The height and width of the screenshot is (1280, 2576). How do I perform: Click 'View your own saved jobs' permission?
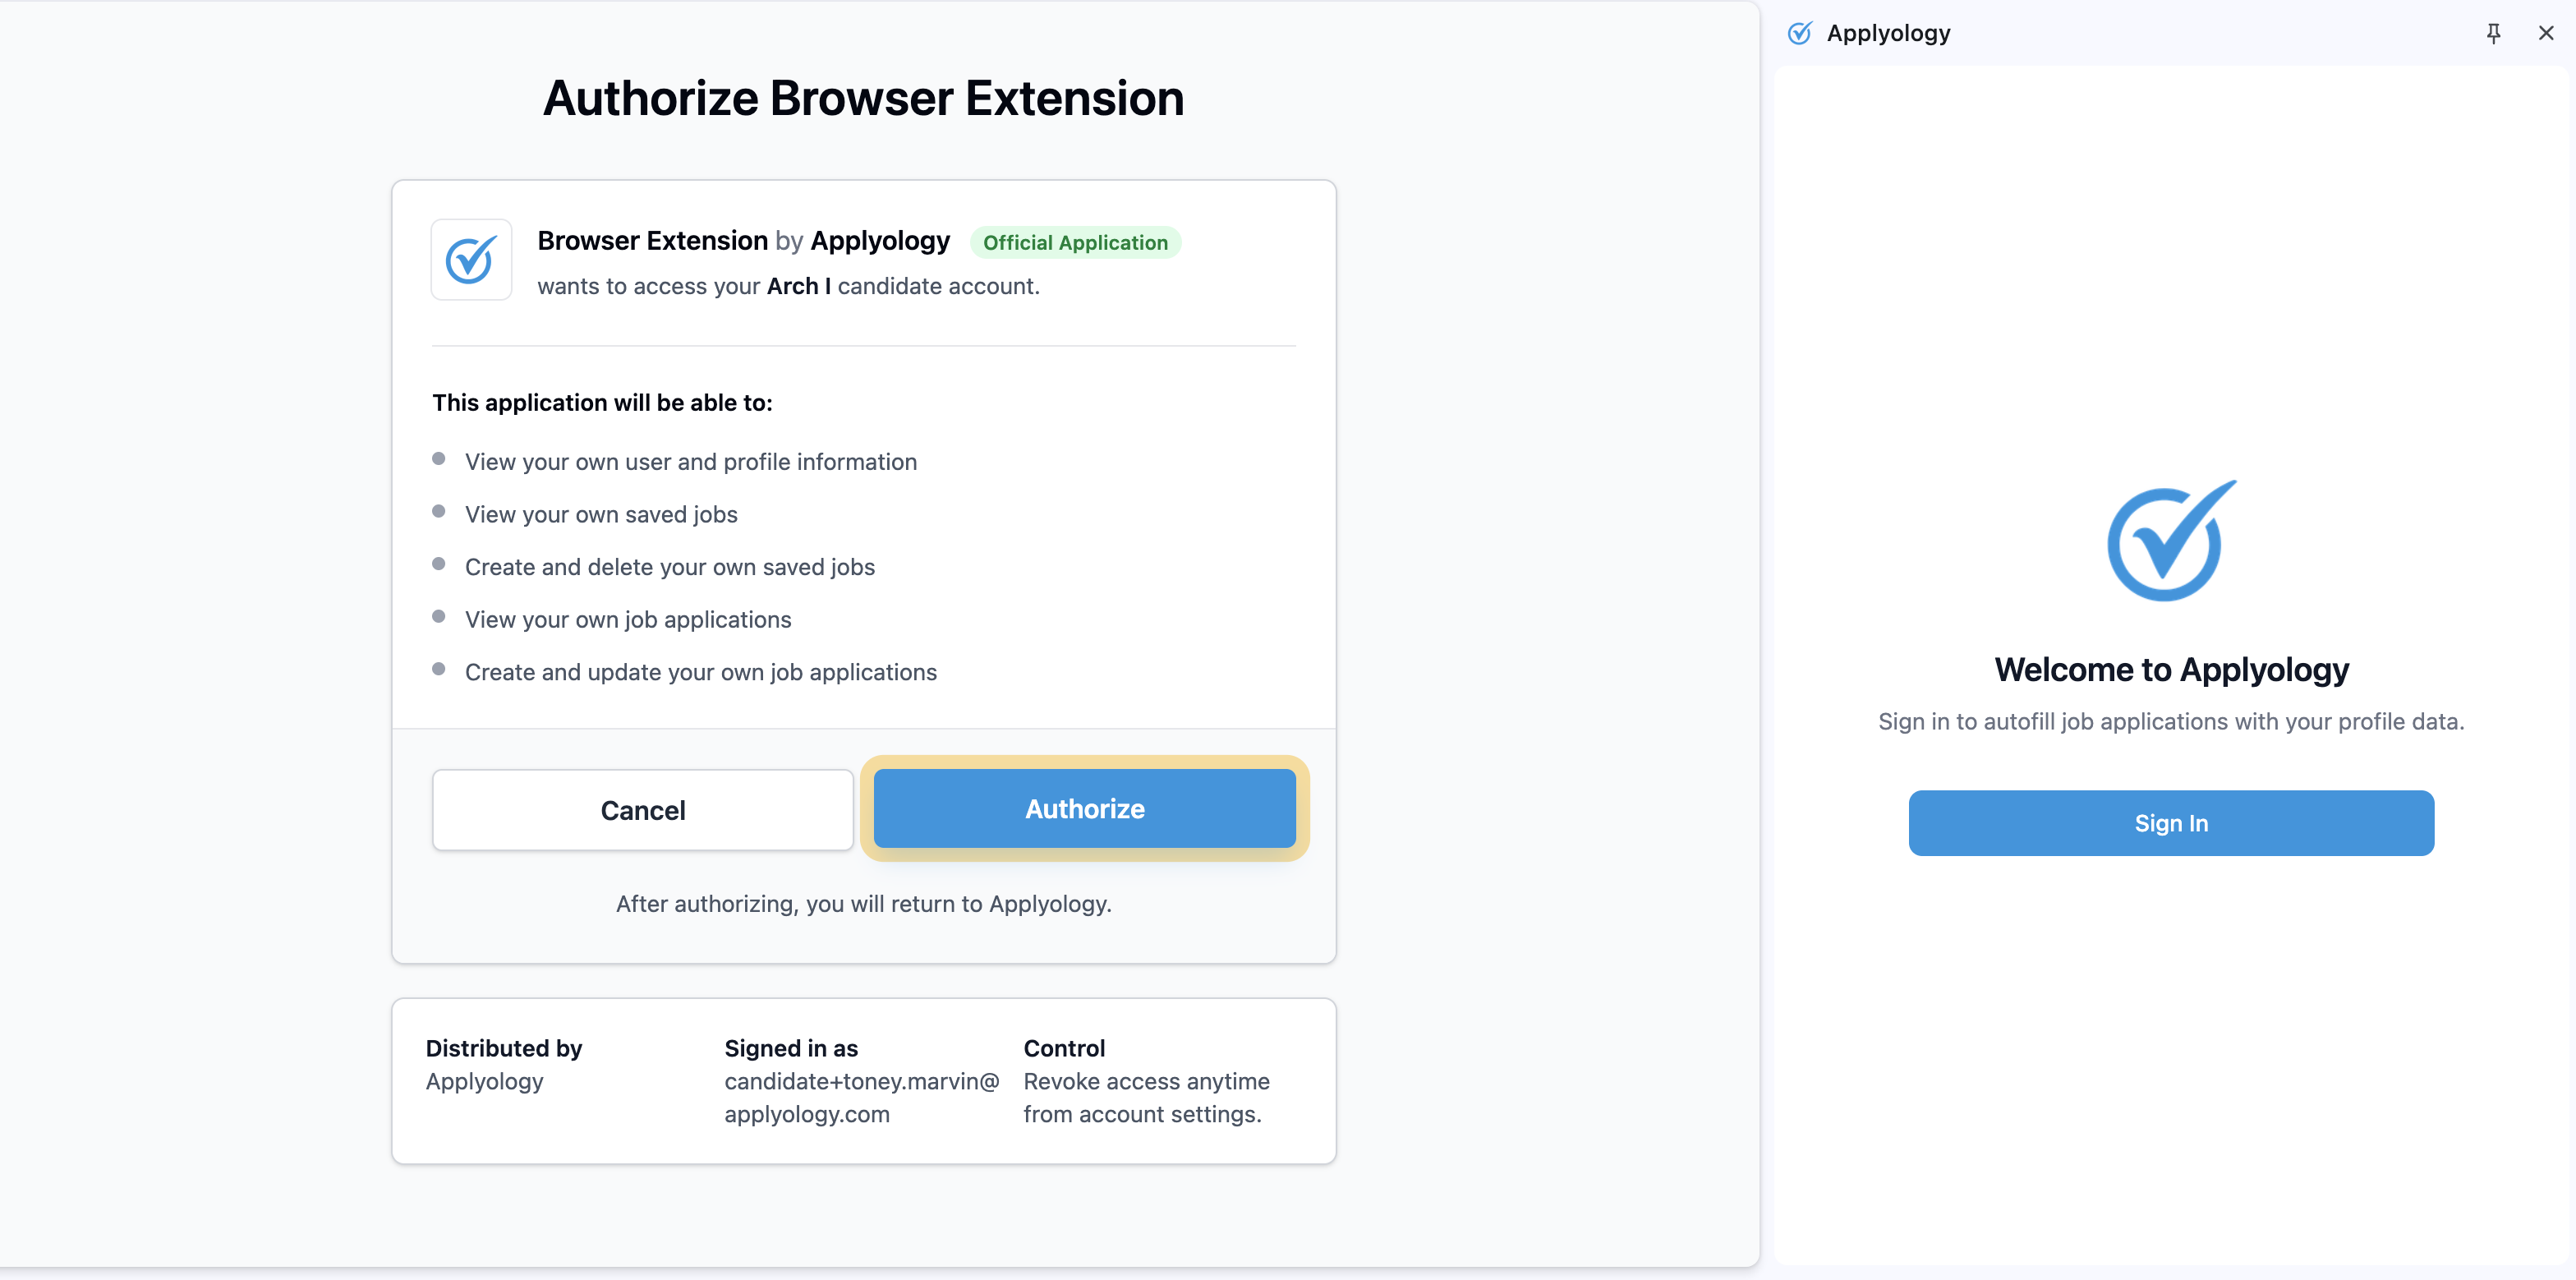[x=601, y=514]
